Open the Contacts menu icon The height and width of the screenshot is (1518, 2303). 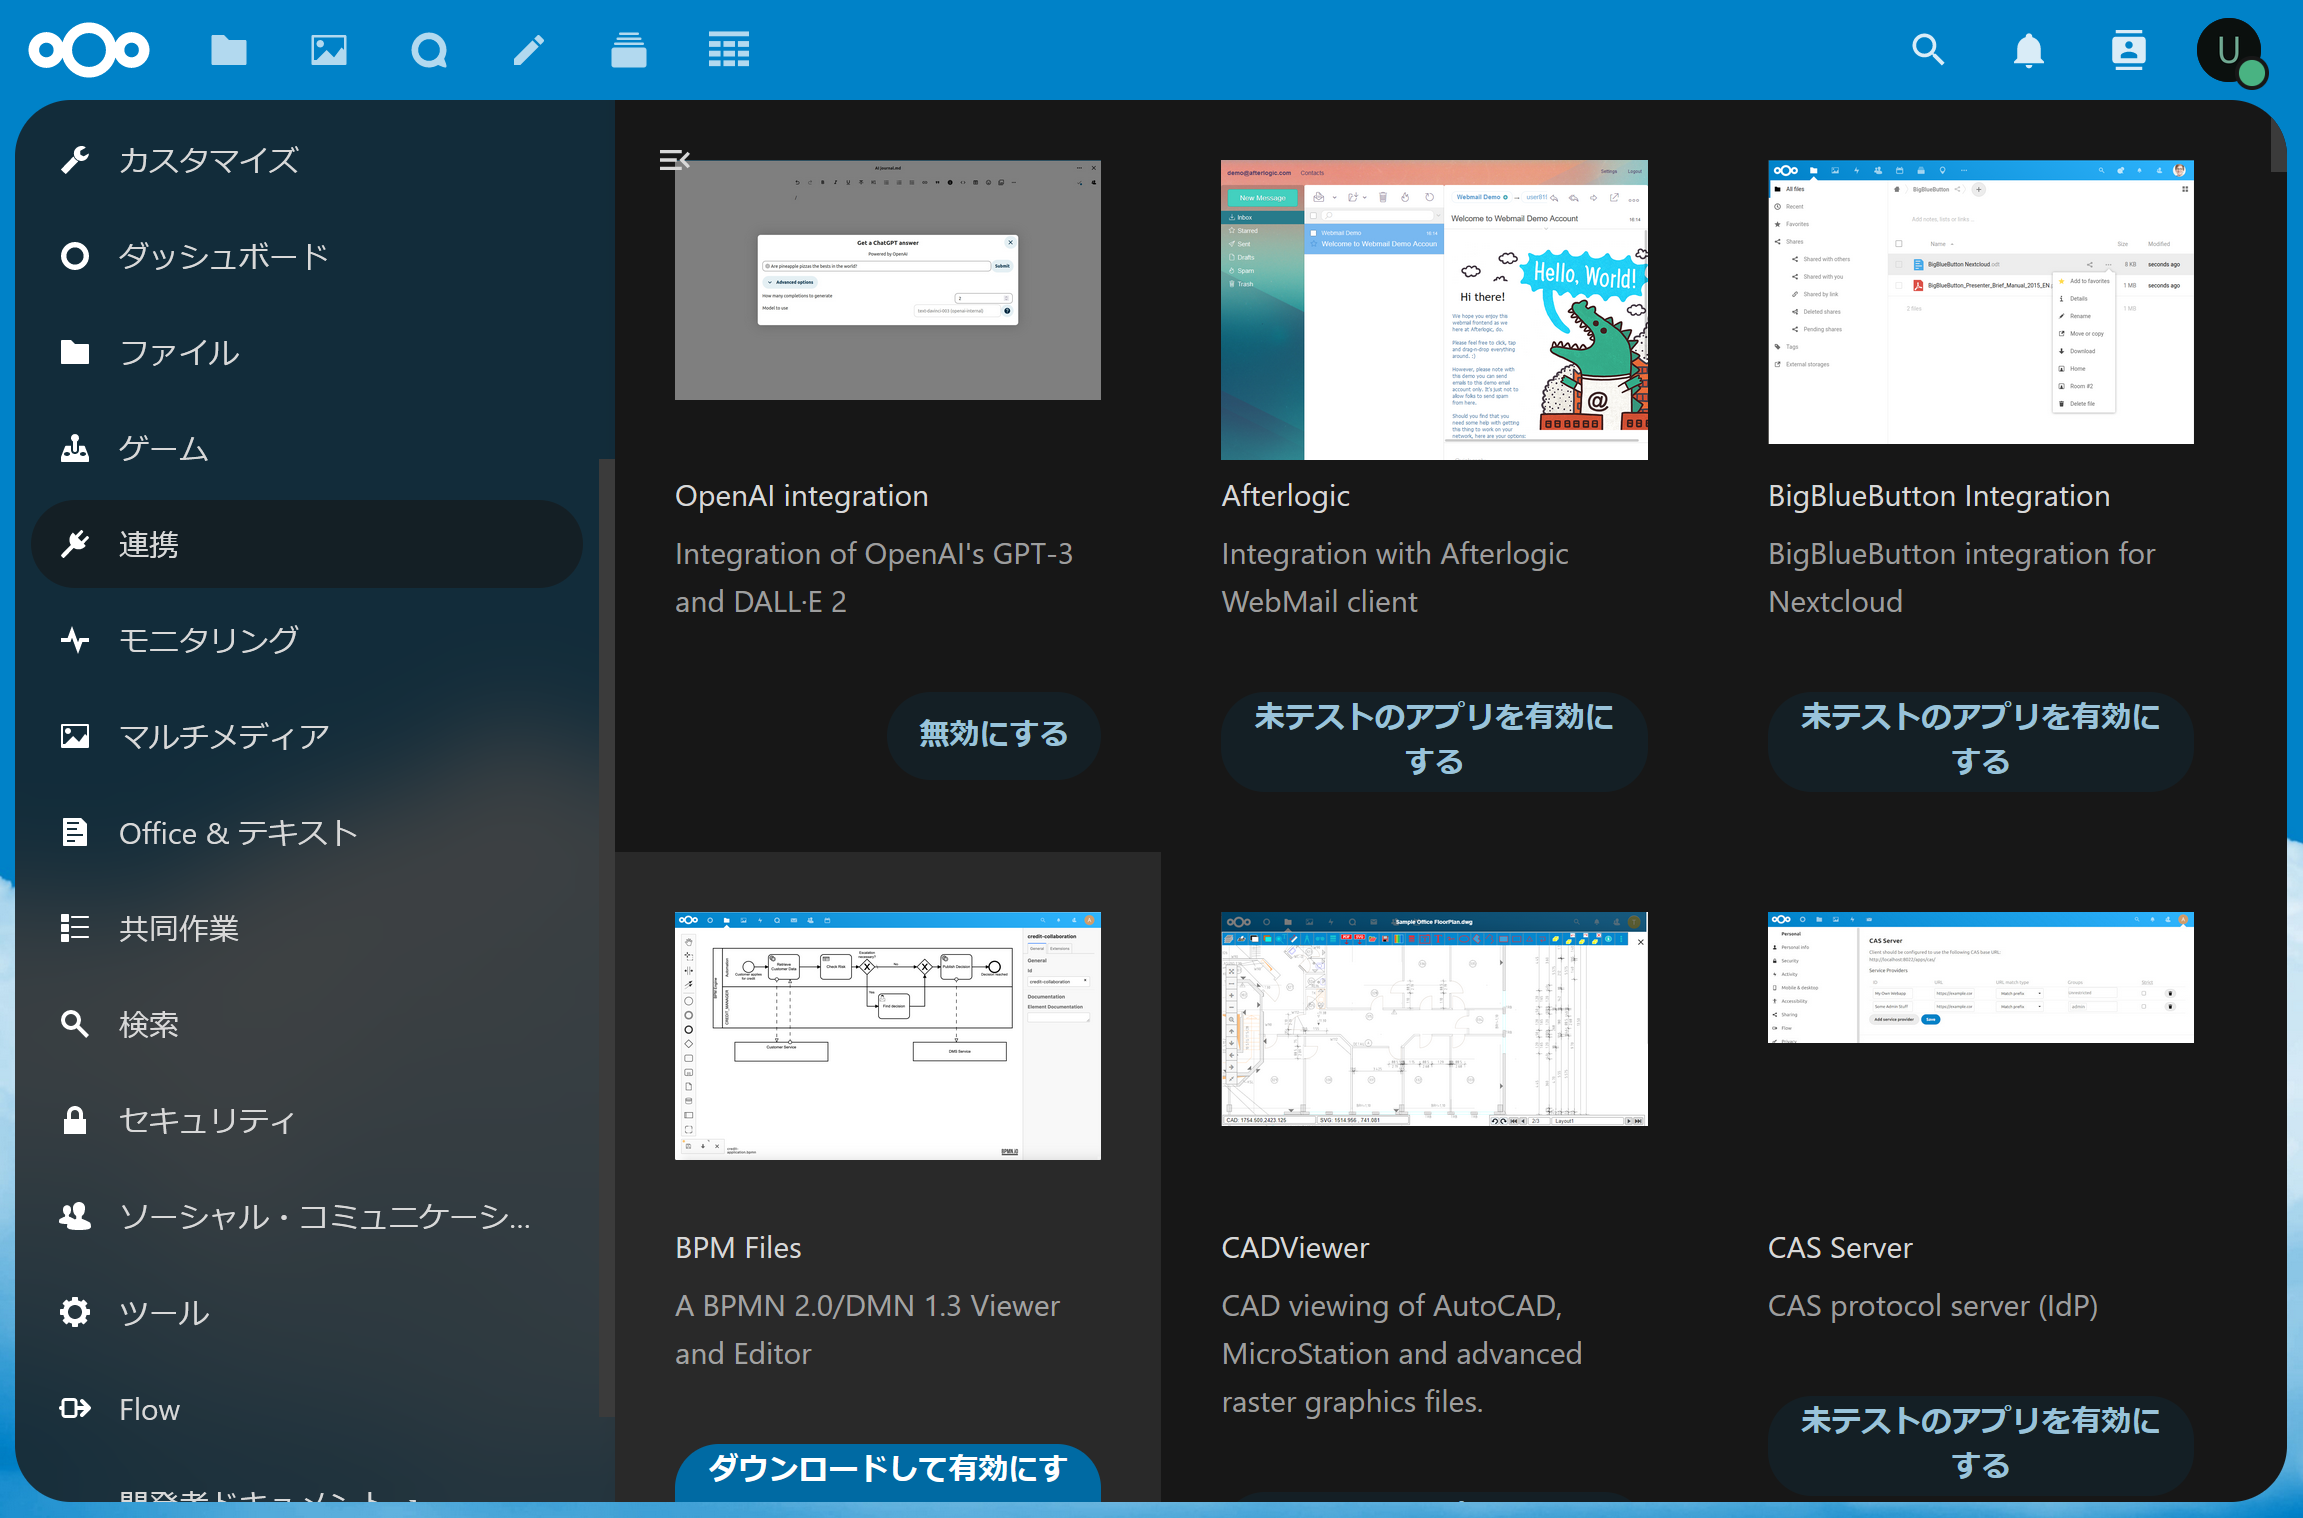click(2128, 50)
